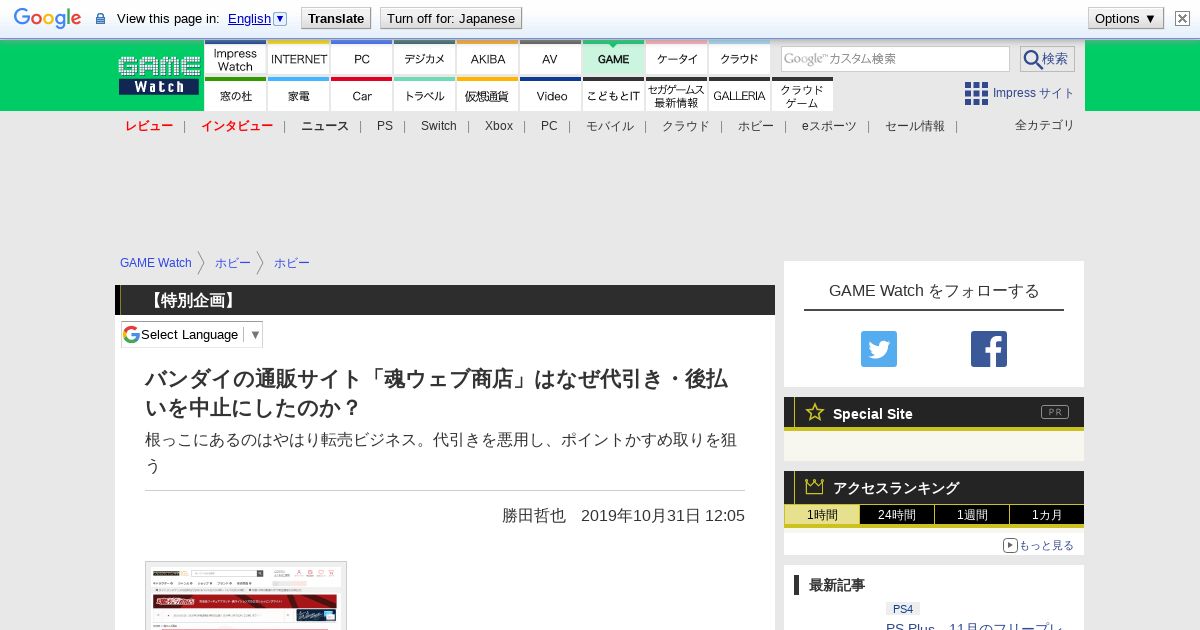Open the デジカメ Watch tab

click(425, 59)
